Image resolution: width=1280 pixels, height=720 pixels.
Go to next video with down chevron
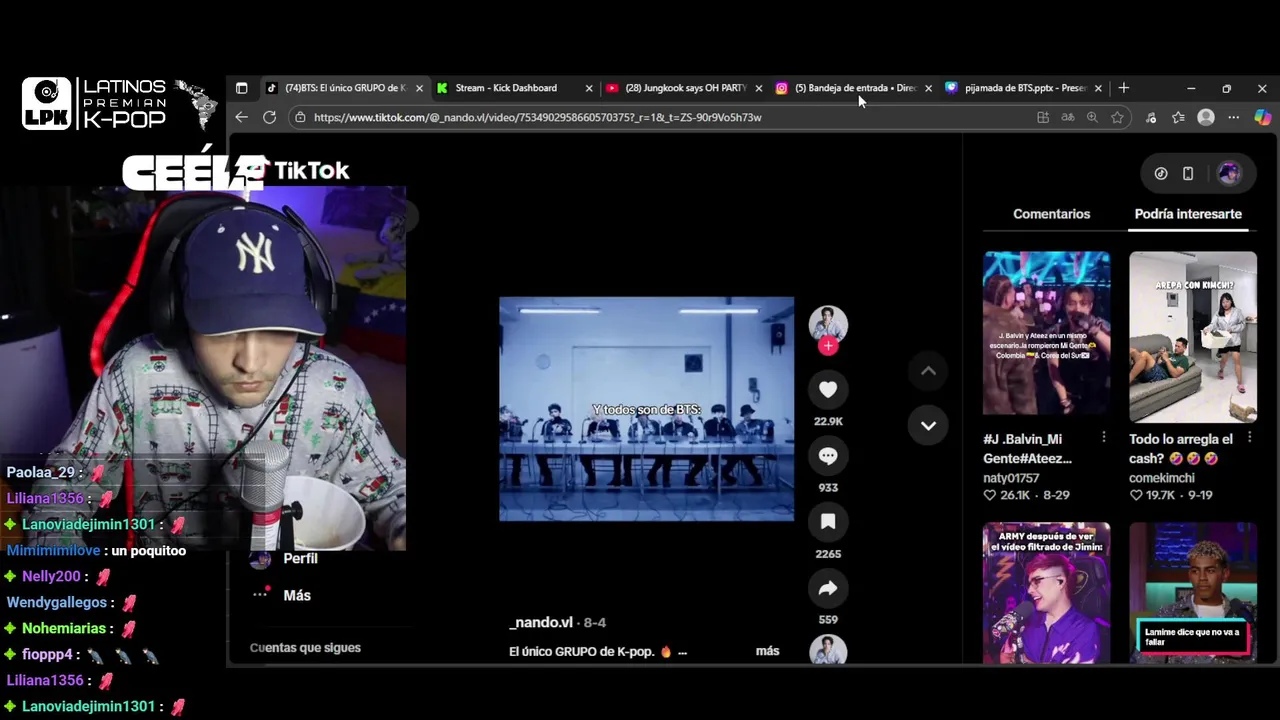tap(928, 425)
